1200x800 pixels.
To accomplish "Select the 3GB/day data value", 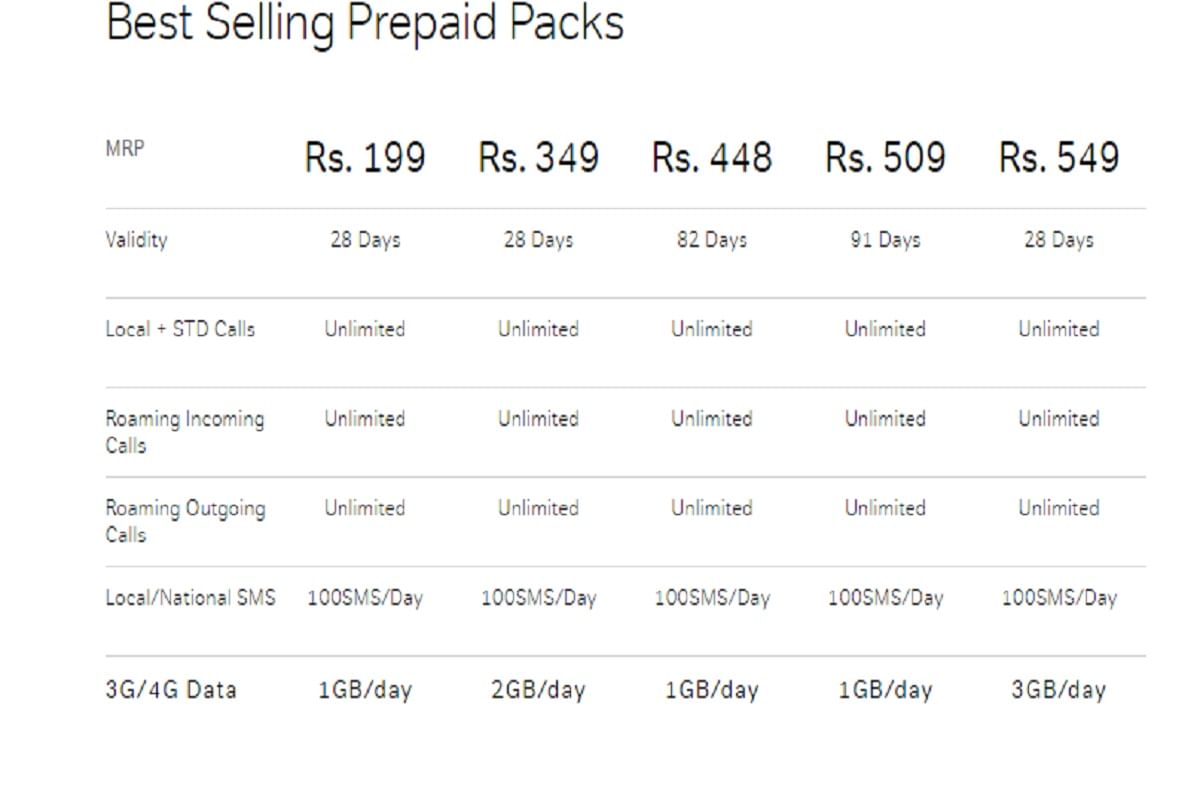I will [x=1059, y=690].
